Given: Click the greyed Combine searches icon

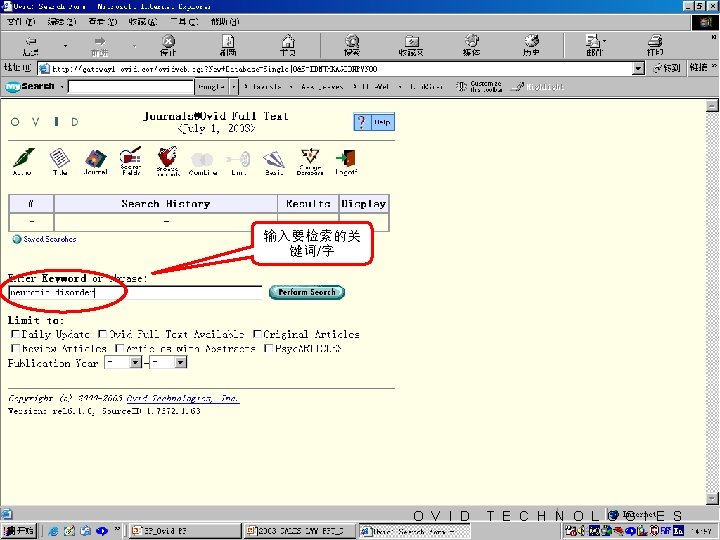Looking at the screenshot, I should (x=202, y=163).
